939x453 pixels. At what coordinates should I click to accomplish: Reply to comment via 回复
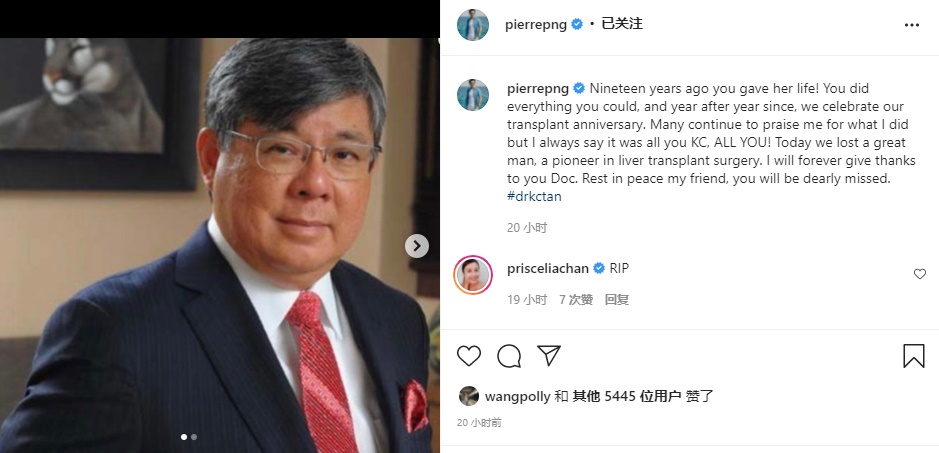pos(617,300)
